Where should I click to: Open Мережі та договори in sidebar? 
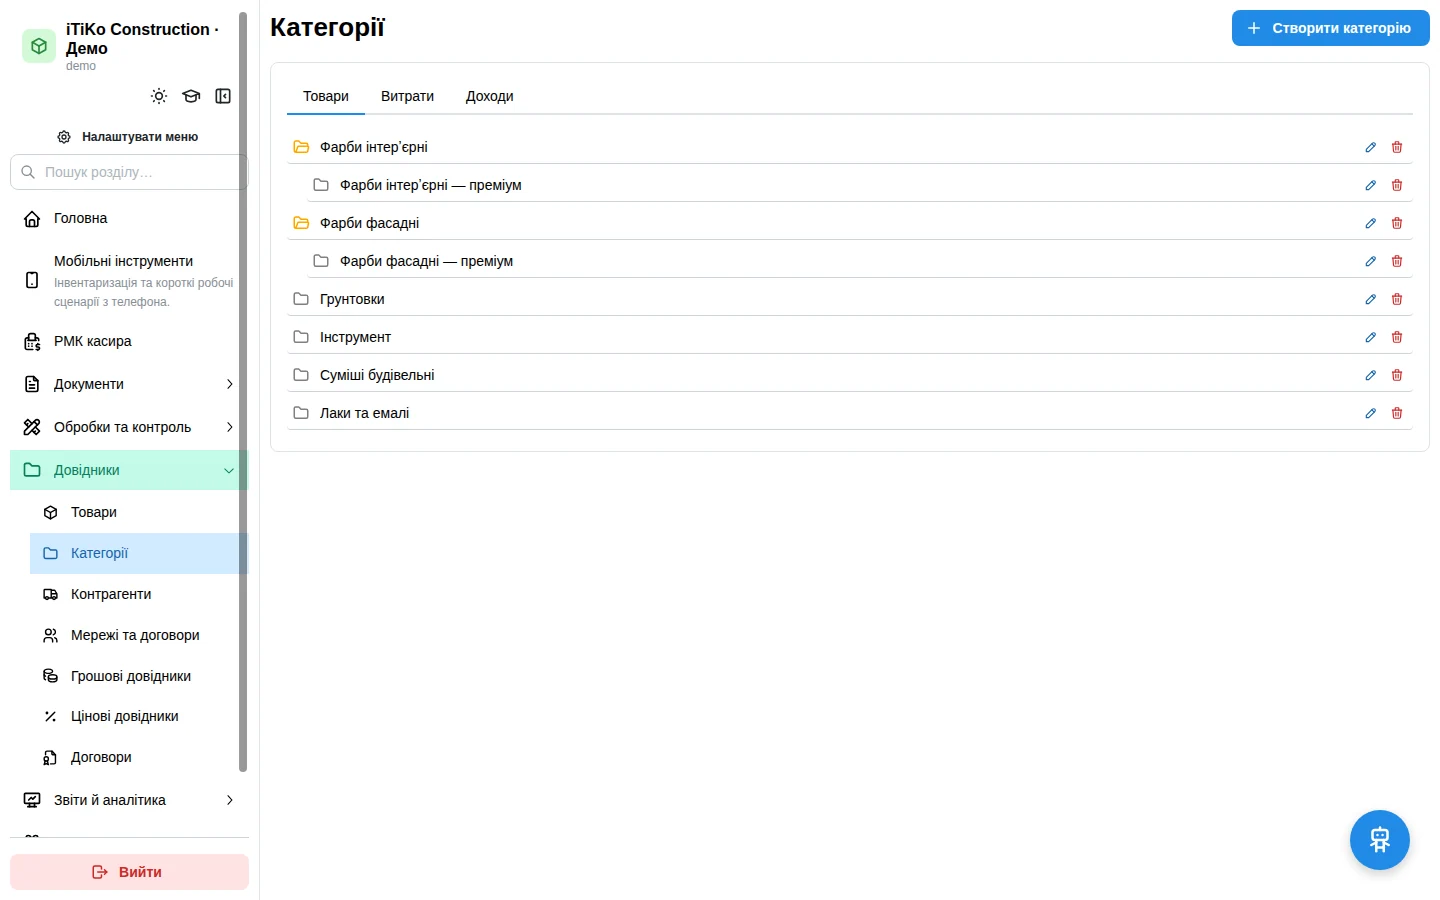pos(139,635)
